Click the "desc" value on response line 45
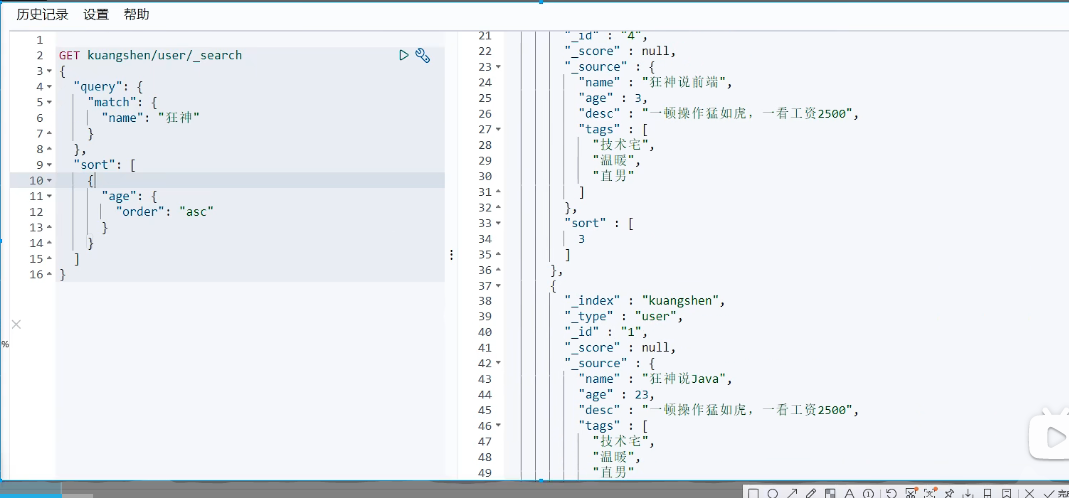 click(x=749, y=410)
